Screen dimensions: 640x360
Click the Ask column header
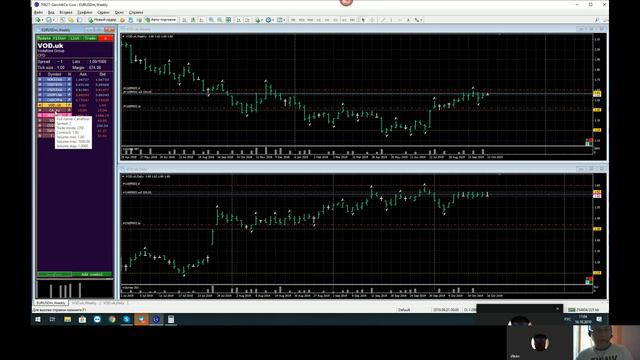[83, 74]
